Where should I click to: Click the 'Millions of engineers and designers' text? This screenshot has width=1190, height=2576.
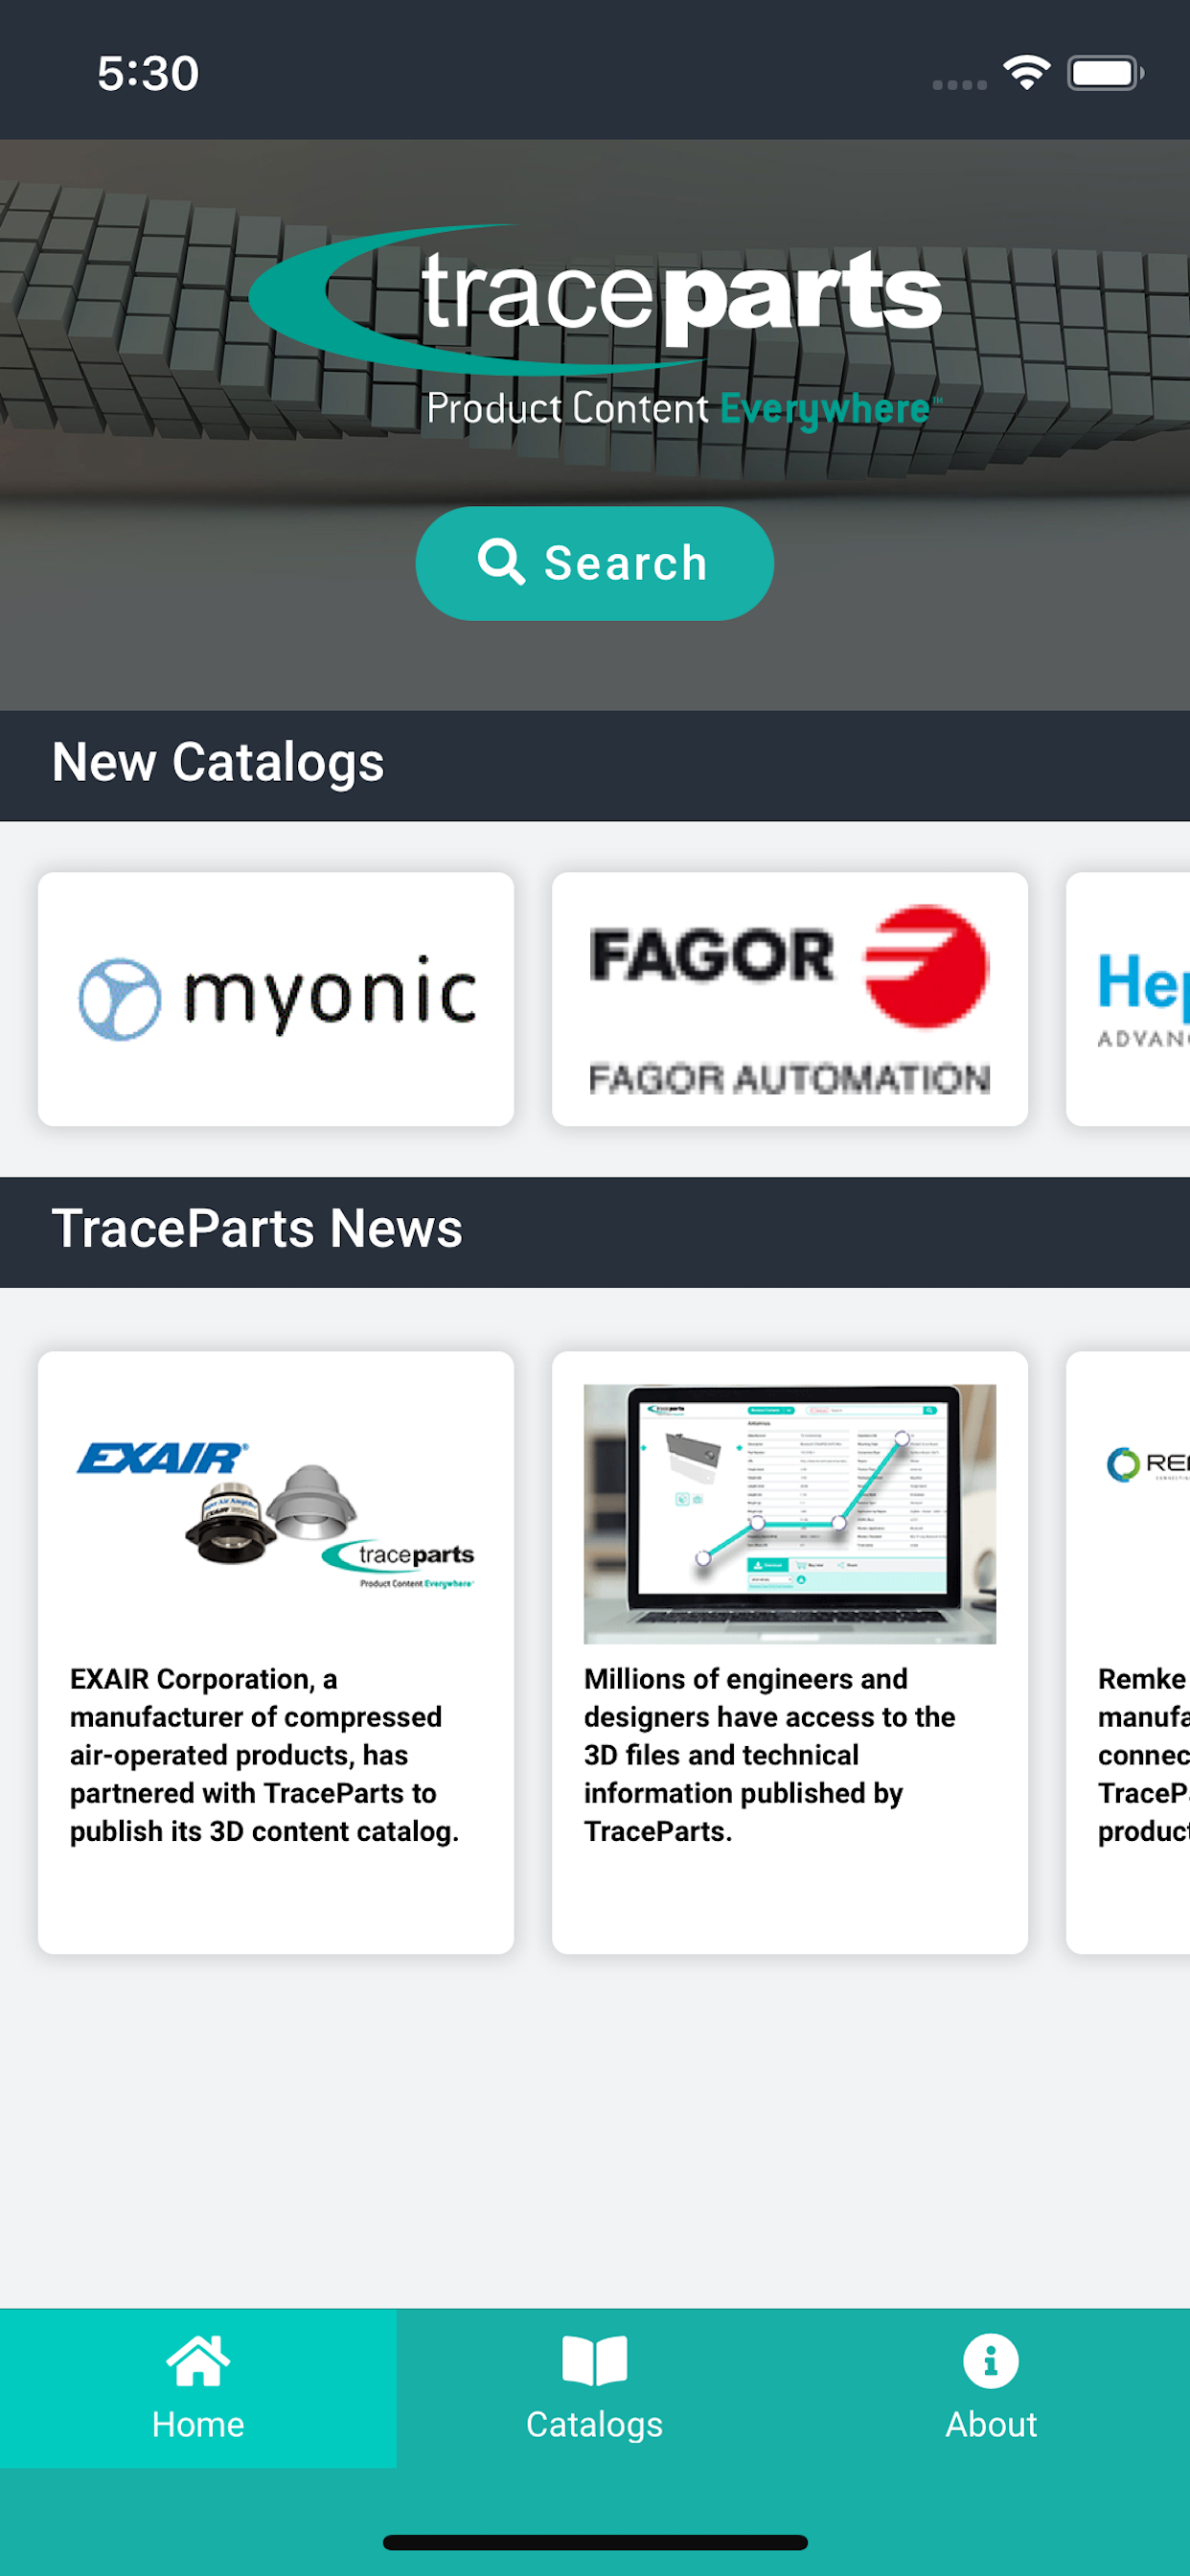(769, 1755)
